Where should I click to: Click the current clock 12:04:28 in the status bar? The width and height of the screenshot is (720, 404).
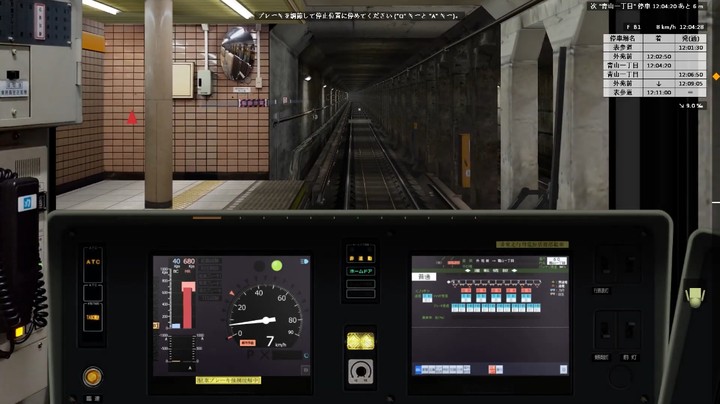point(692,27)
